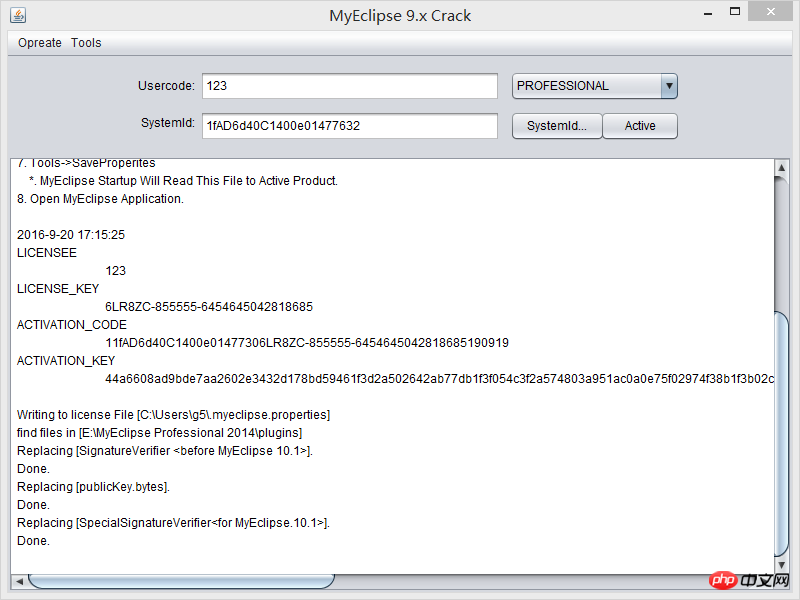Focus the Usercode input field
The height and width of the screenshot is (600, 800).
[x=349, y=86]
